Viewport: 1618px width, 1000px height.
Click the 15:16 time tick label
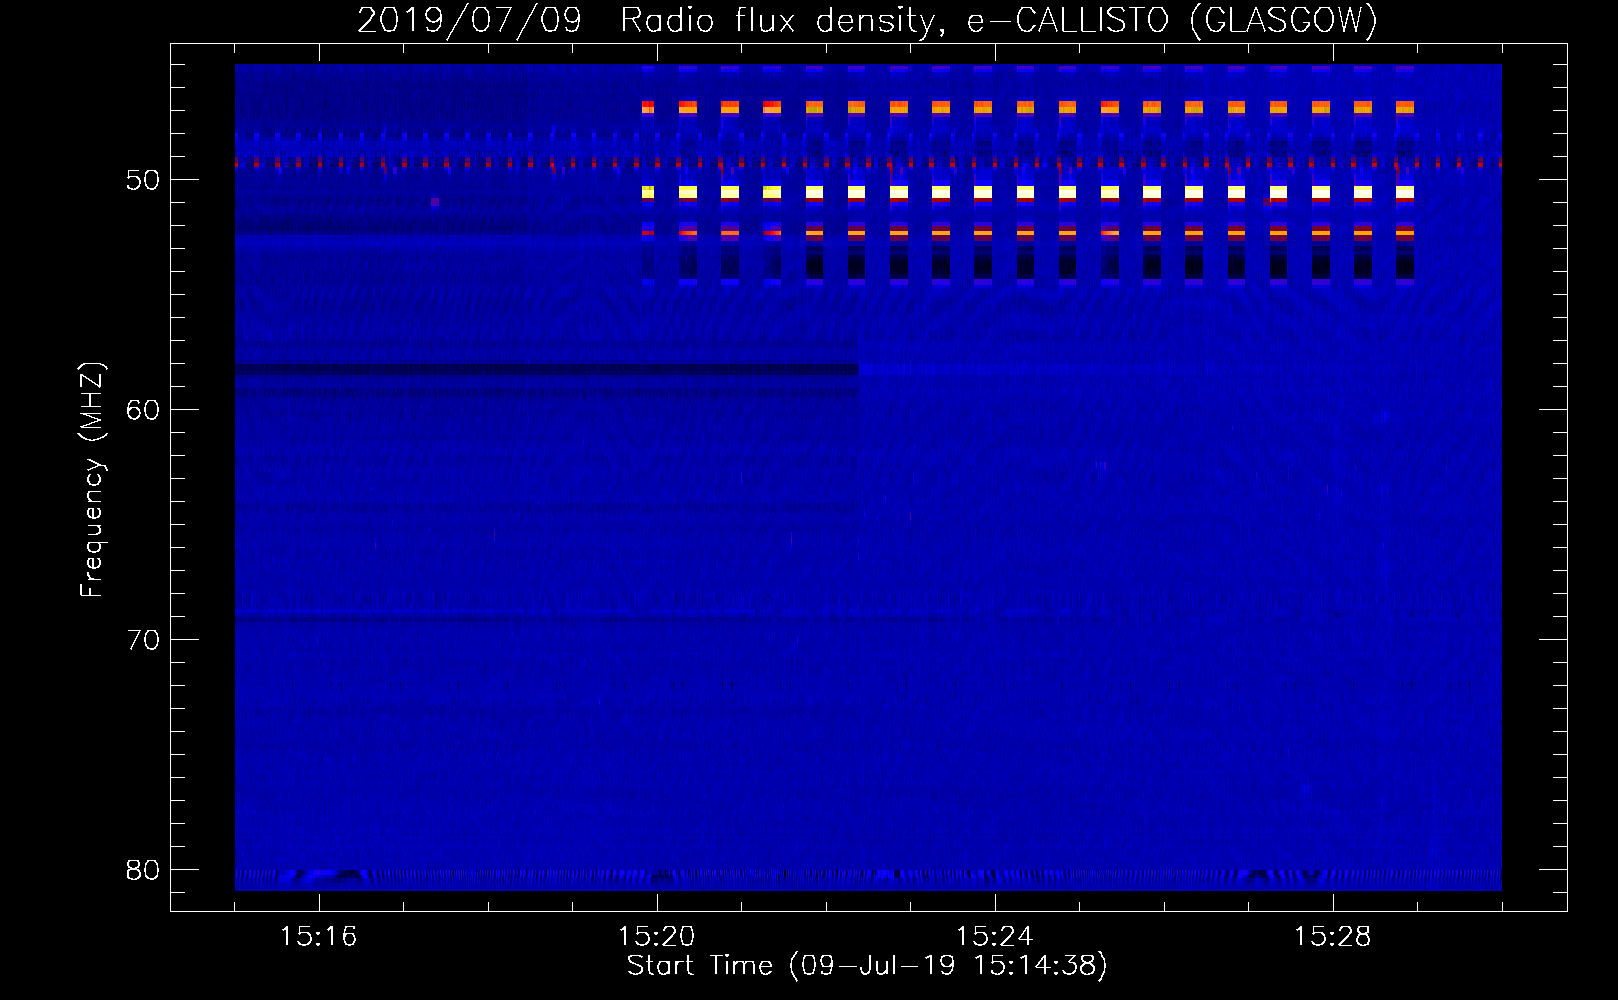pyautogui.click(x=318, y=936)
